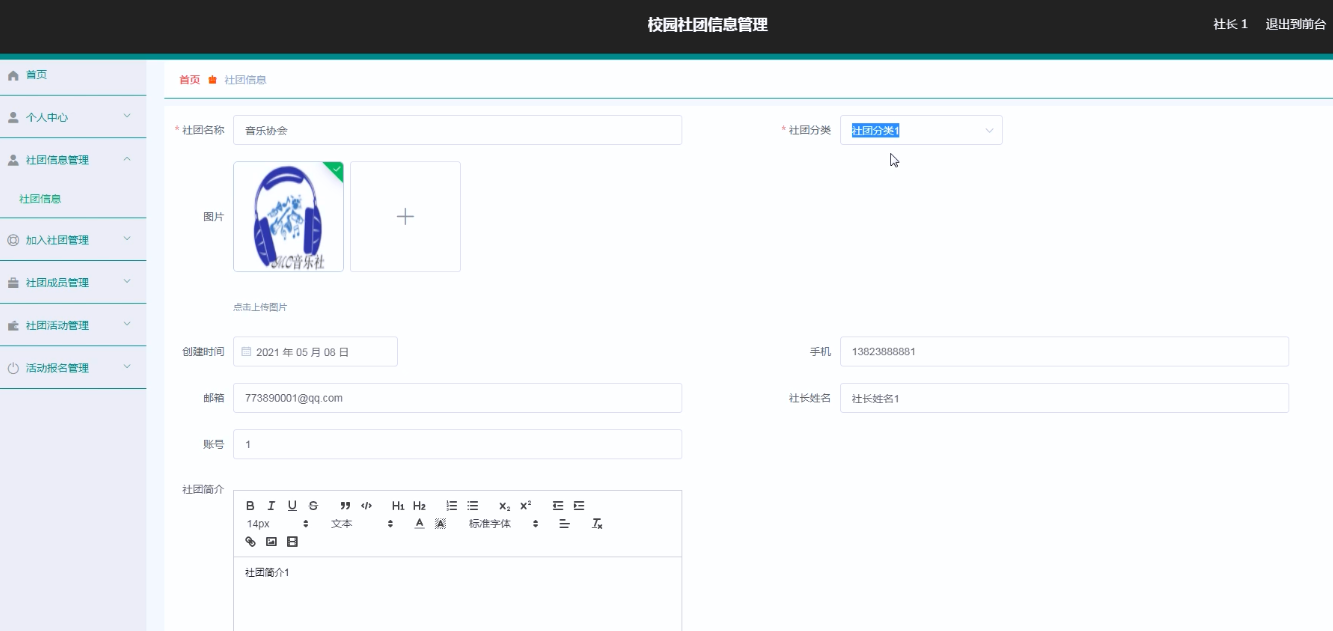Viewport: 1333px width, 631px height.
Task: Click the 社团信息 breadcrumb item
Action: (245, 80)
